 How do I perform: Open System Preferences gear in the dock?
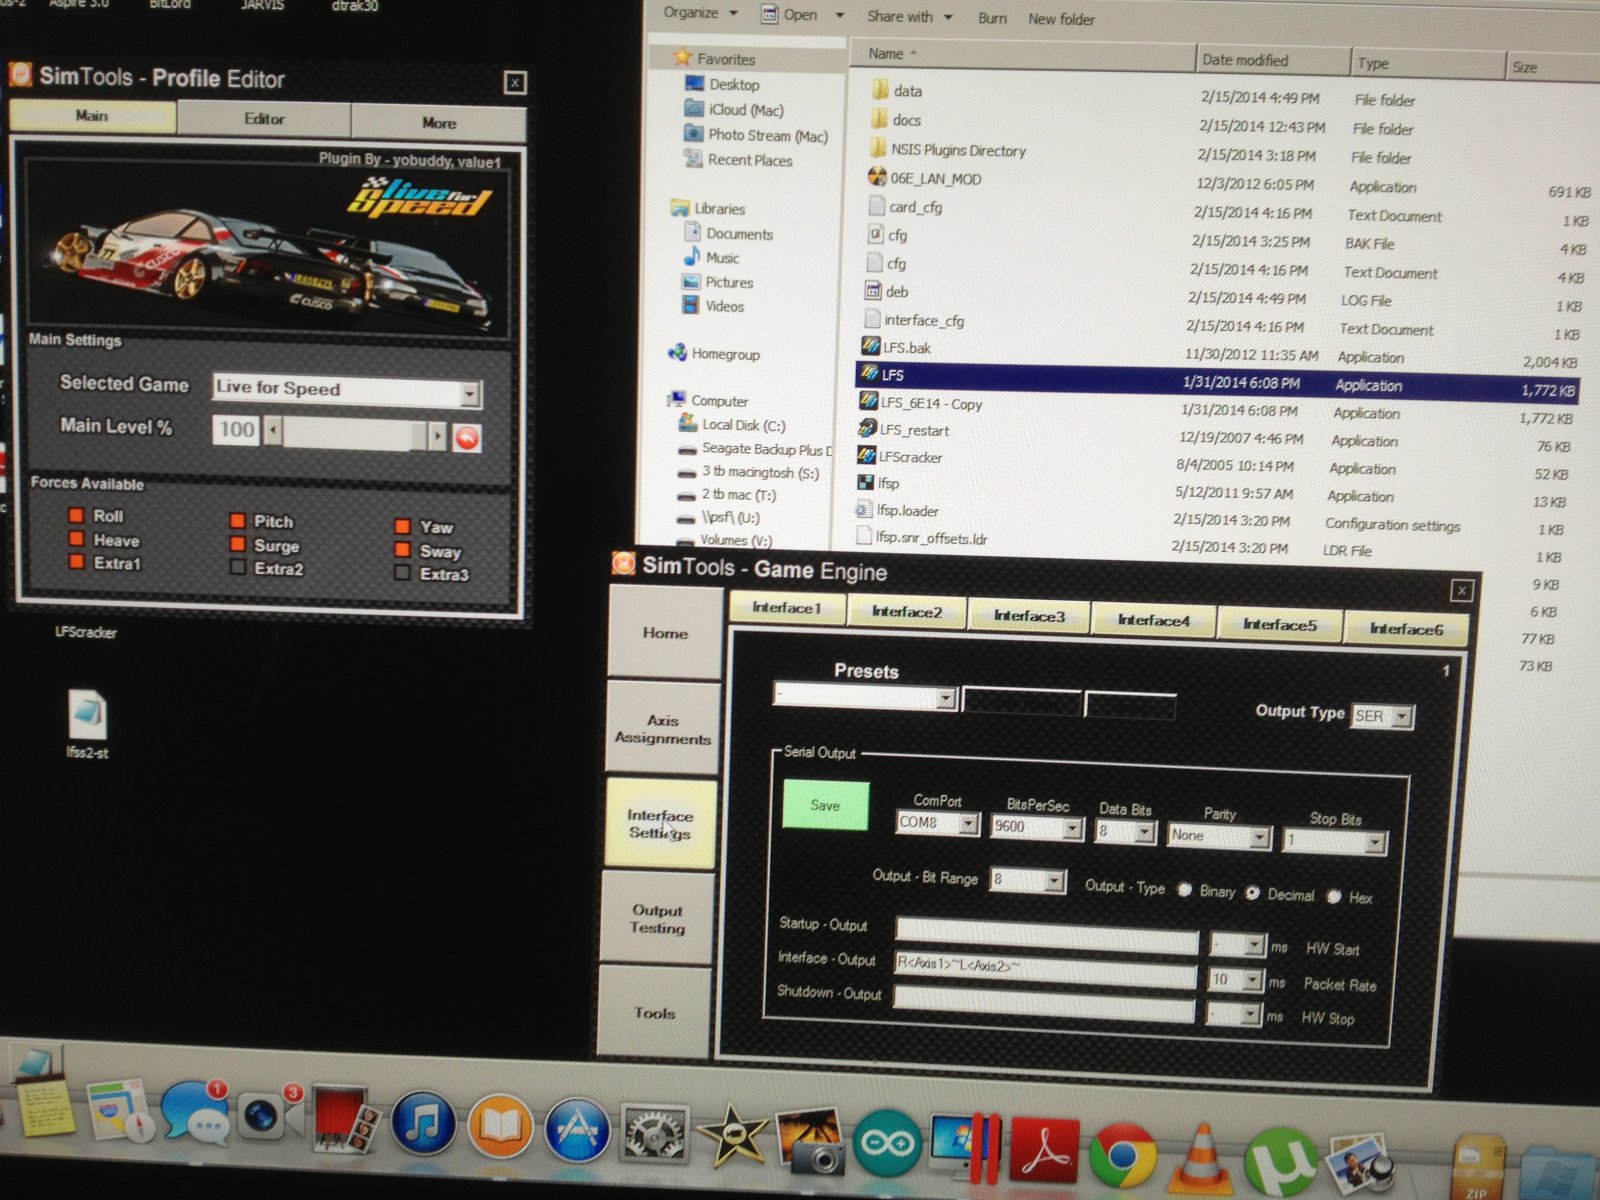click(x=655, y=1135)
